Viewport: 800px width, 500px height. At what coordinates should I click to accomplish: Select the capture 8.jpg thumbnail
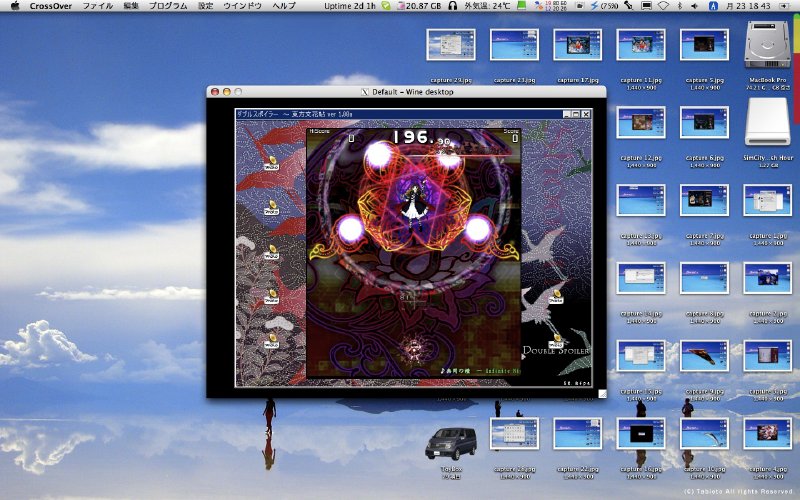click(x=704, y=278)
